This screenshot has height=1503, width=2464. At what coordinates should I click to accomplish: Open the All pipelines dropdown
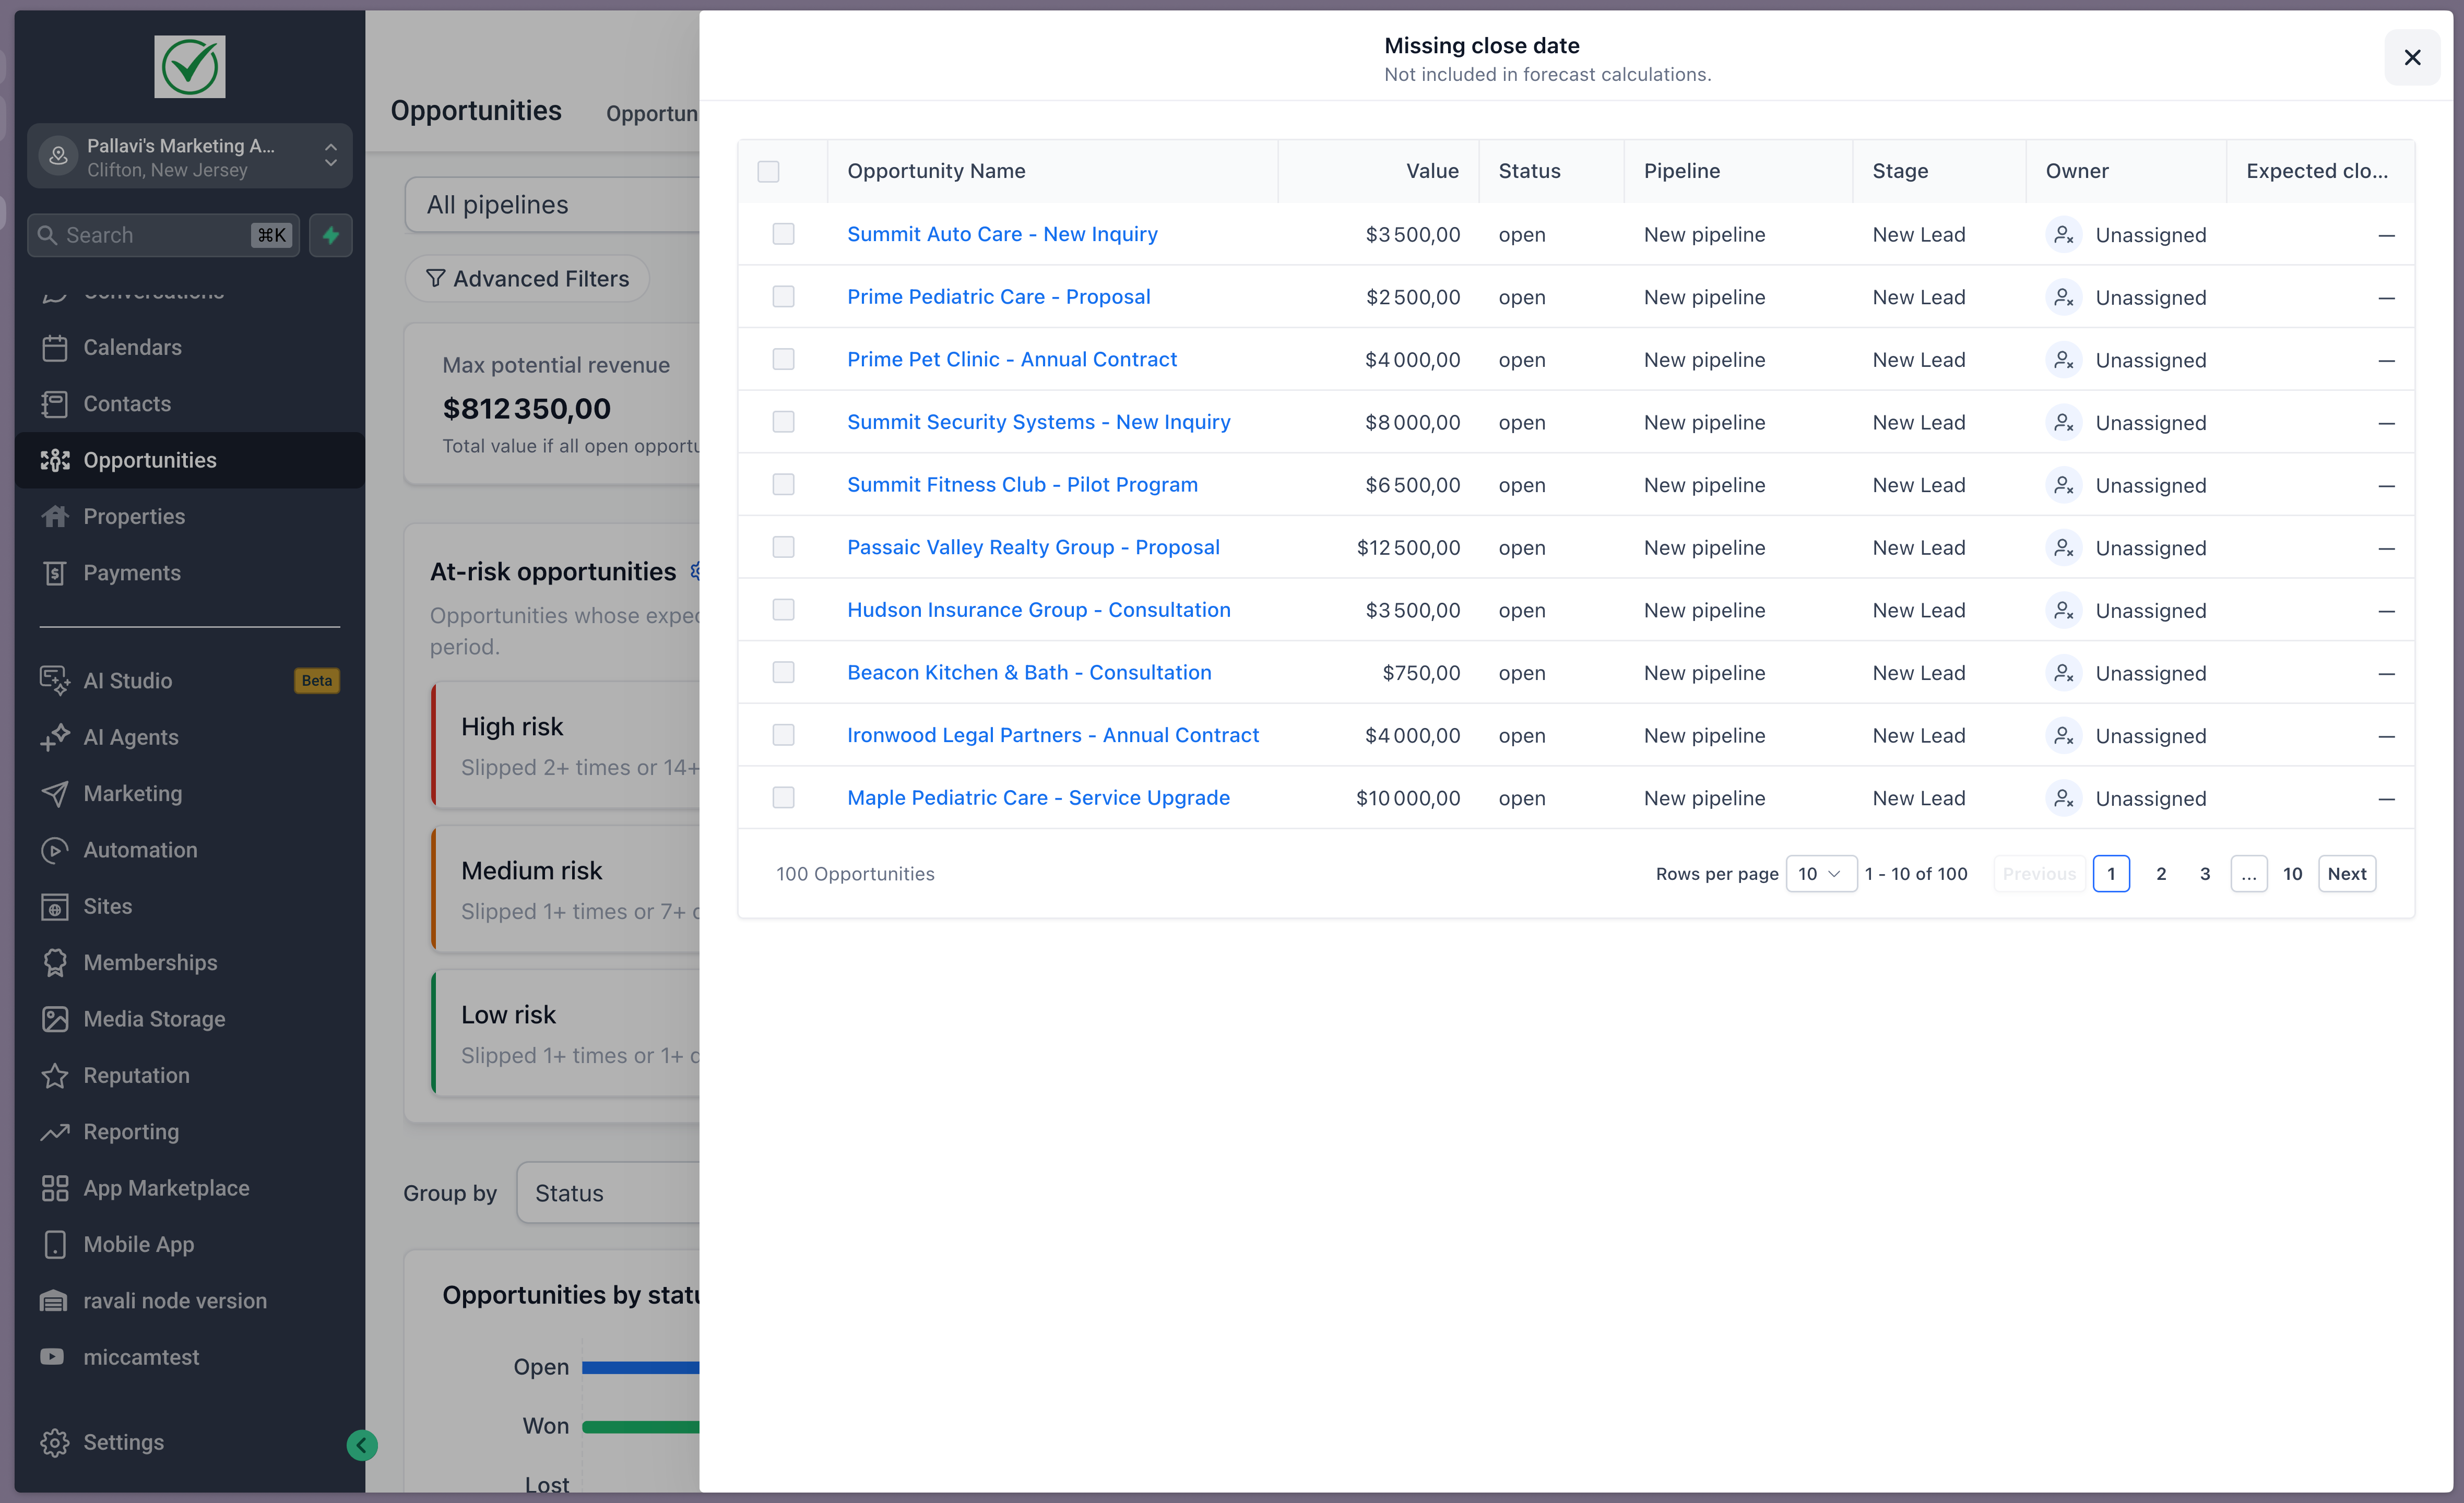pos(497,204)
